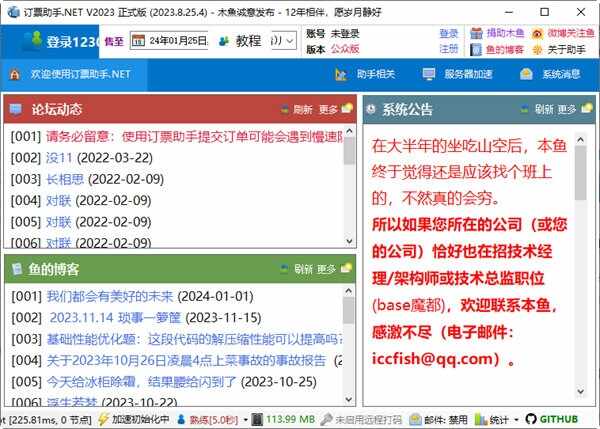Viewport: 600px width, 429px height.
Task: Open the 服务器加速 menu
Action: pos(457,74)
